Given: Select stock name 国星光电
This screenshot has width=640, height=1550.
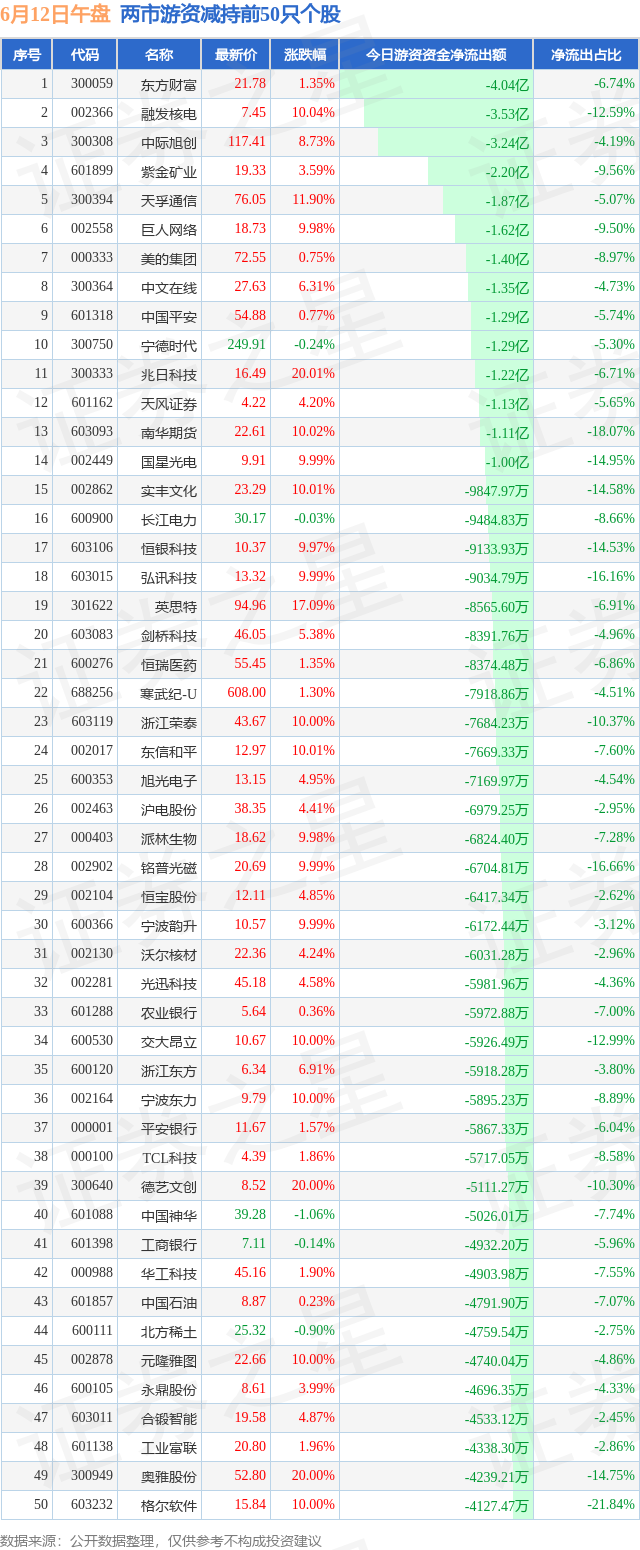Looking at the screenshot, I should click(169, 462).
